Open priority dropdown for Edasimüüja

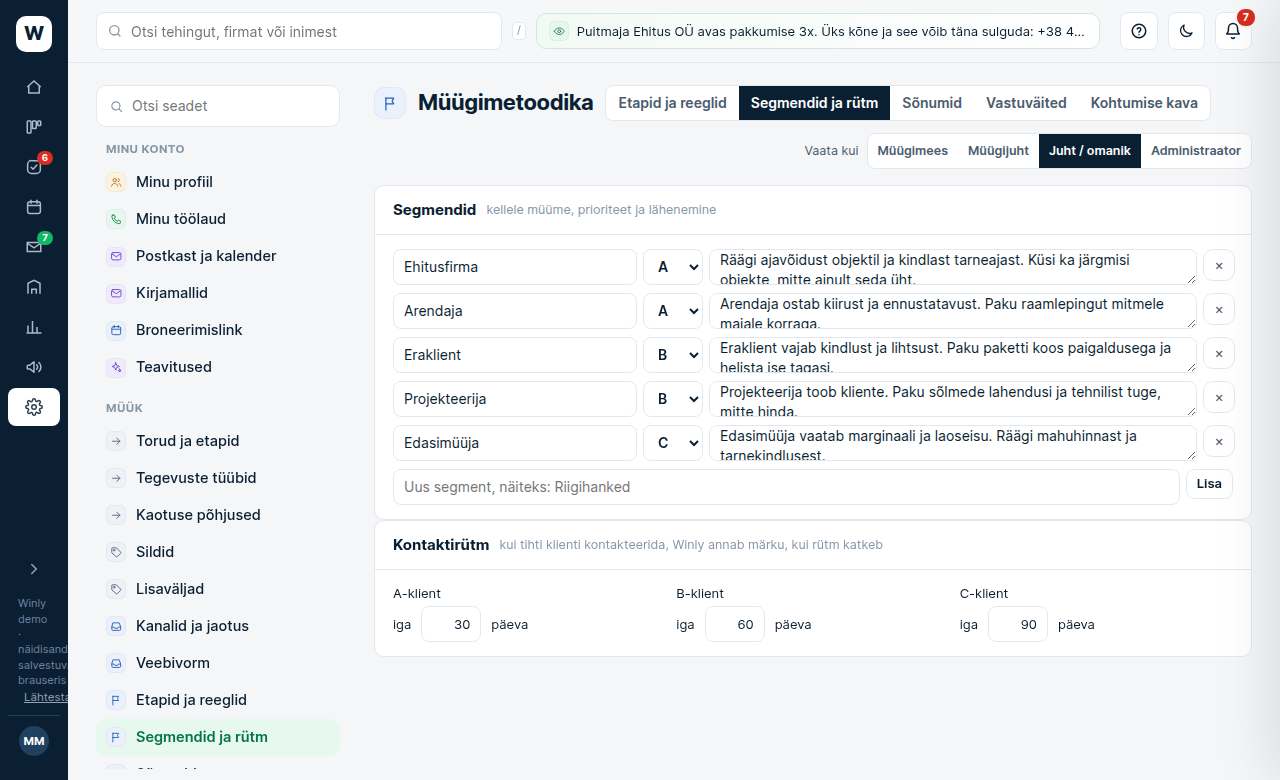(673, 443)
